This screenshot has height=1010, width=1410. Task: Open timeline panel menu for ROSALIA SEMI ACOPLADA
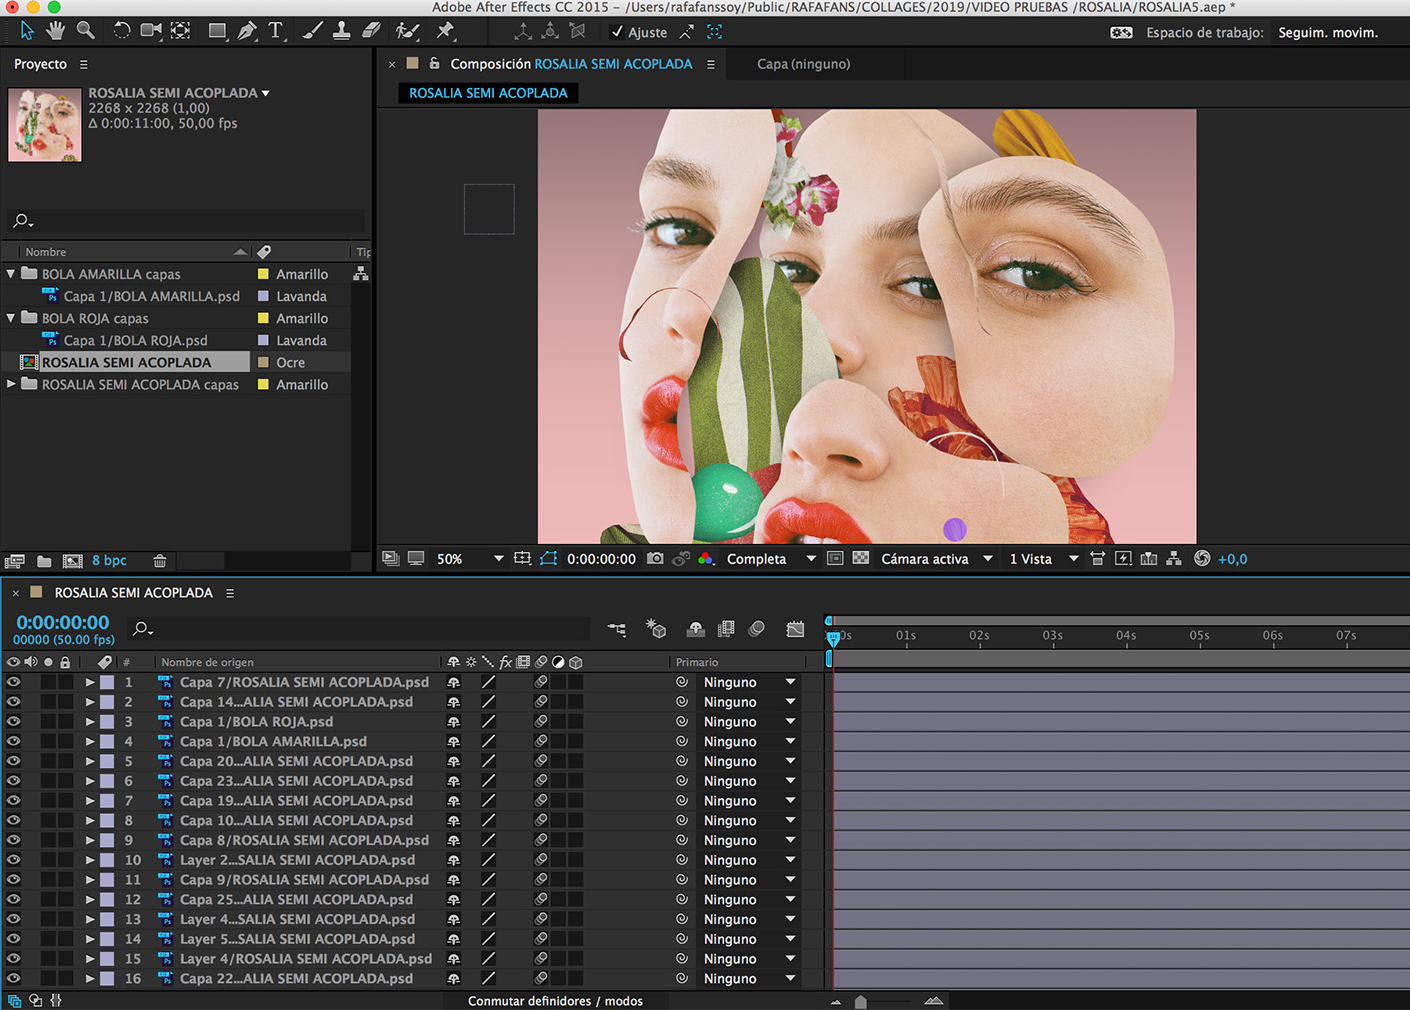coord(230,593)
